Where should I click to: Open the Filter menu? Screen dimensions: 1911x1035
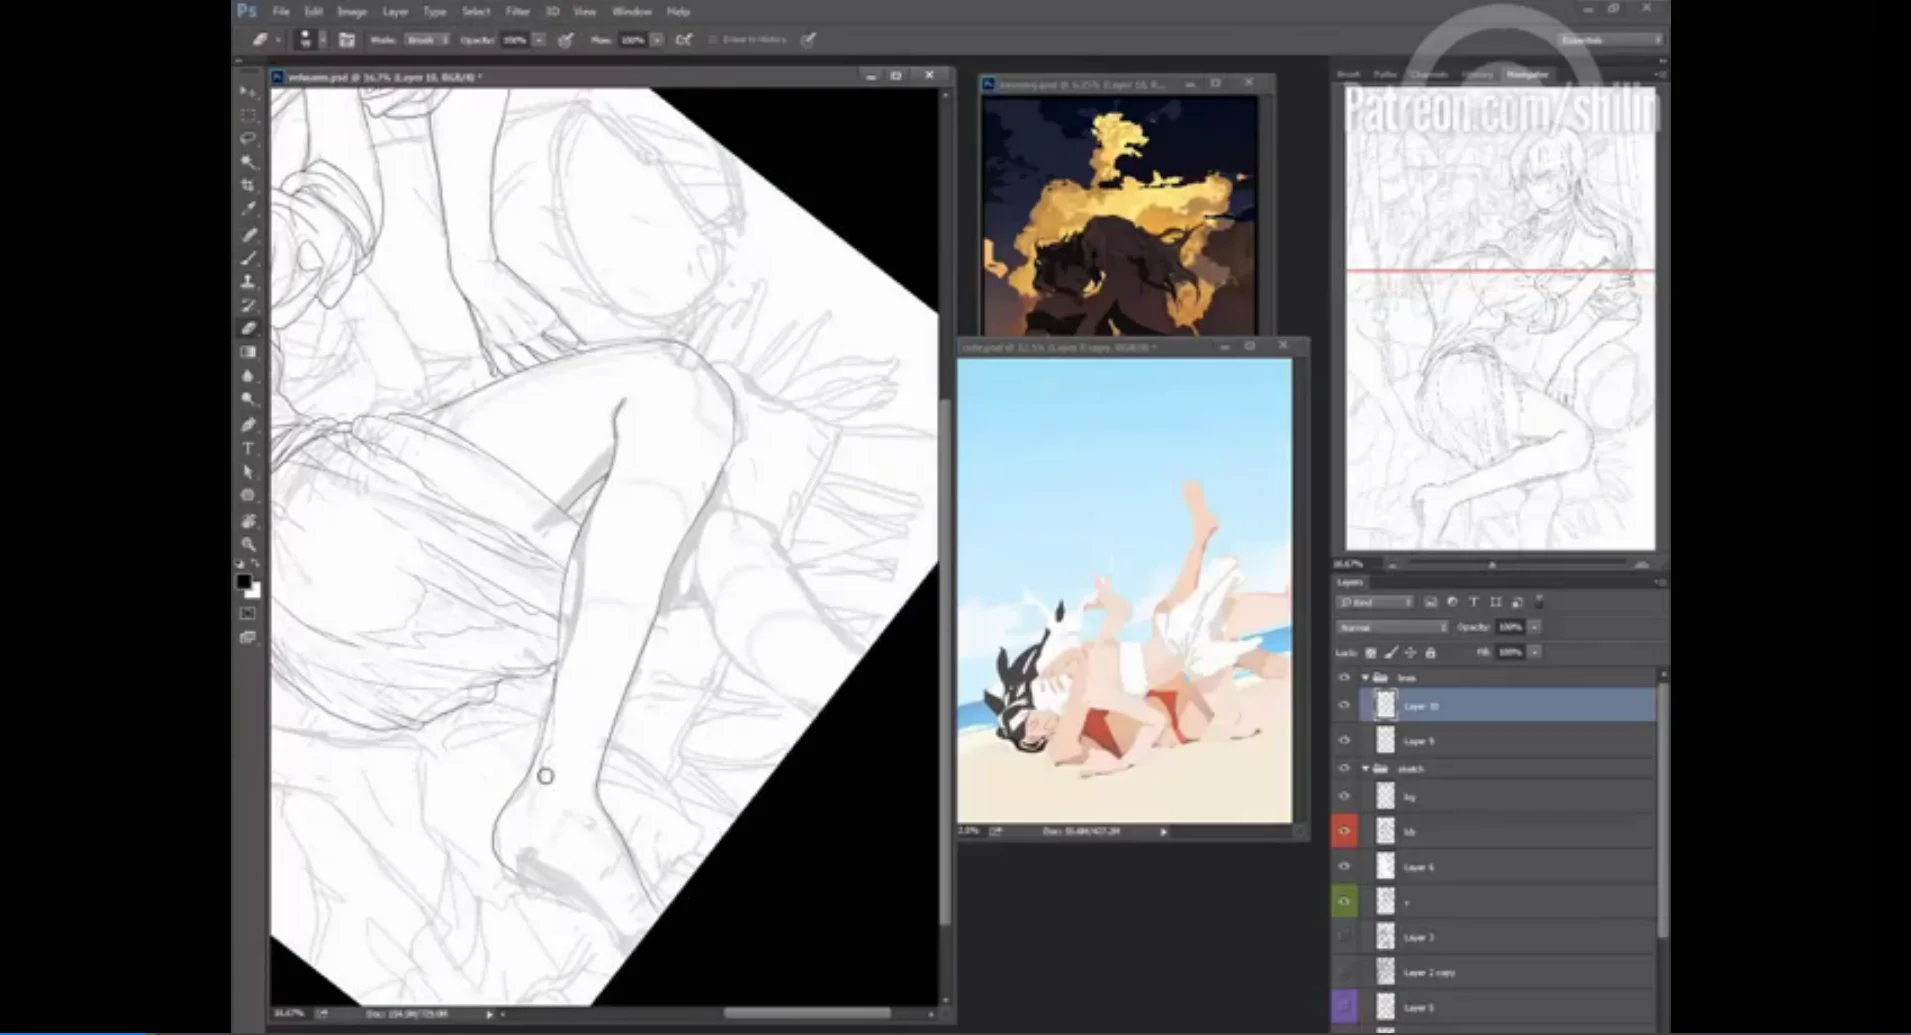517,12
